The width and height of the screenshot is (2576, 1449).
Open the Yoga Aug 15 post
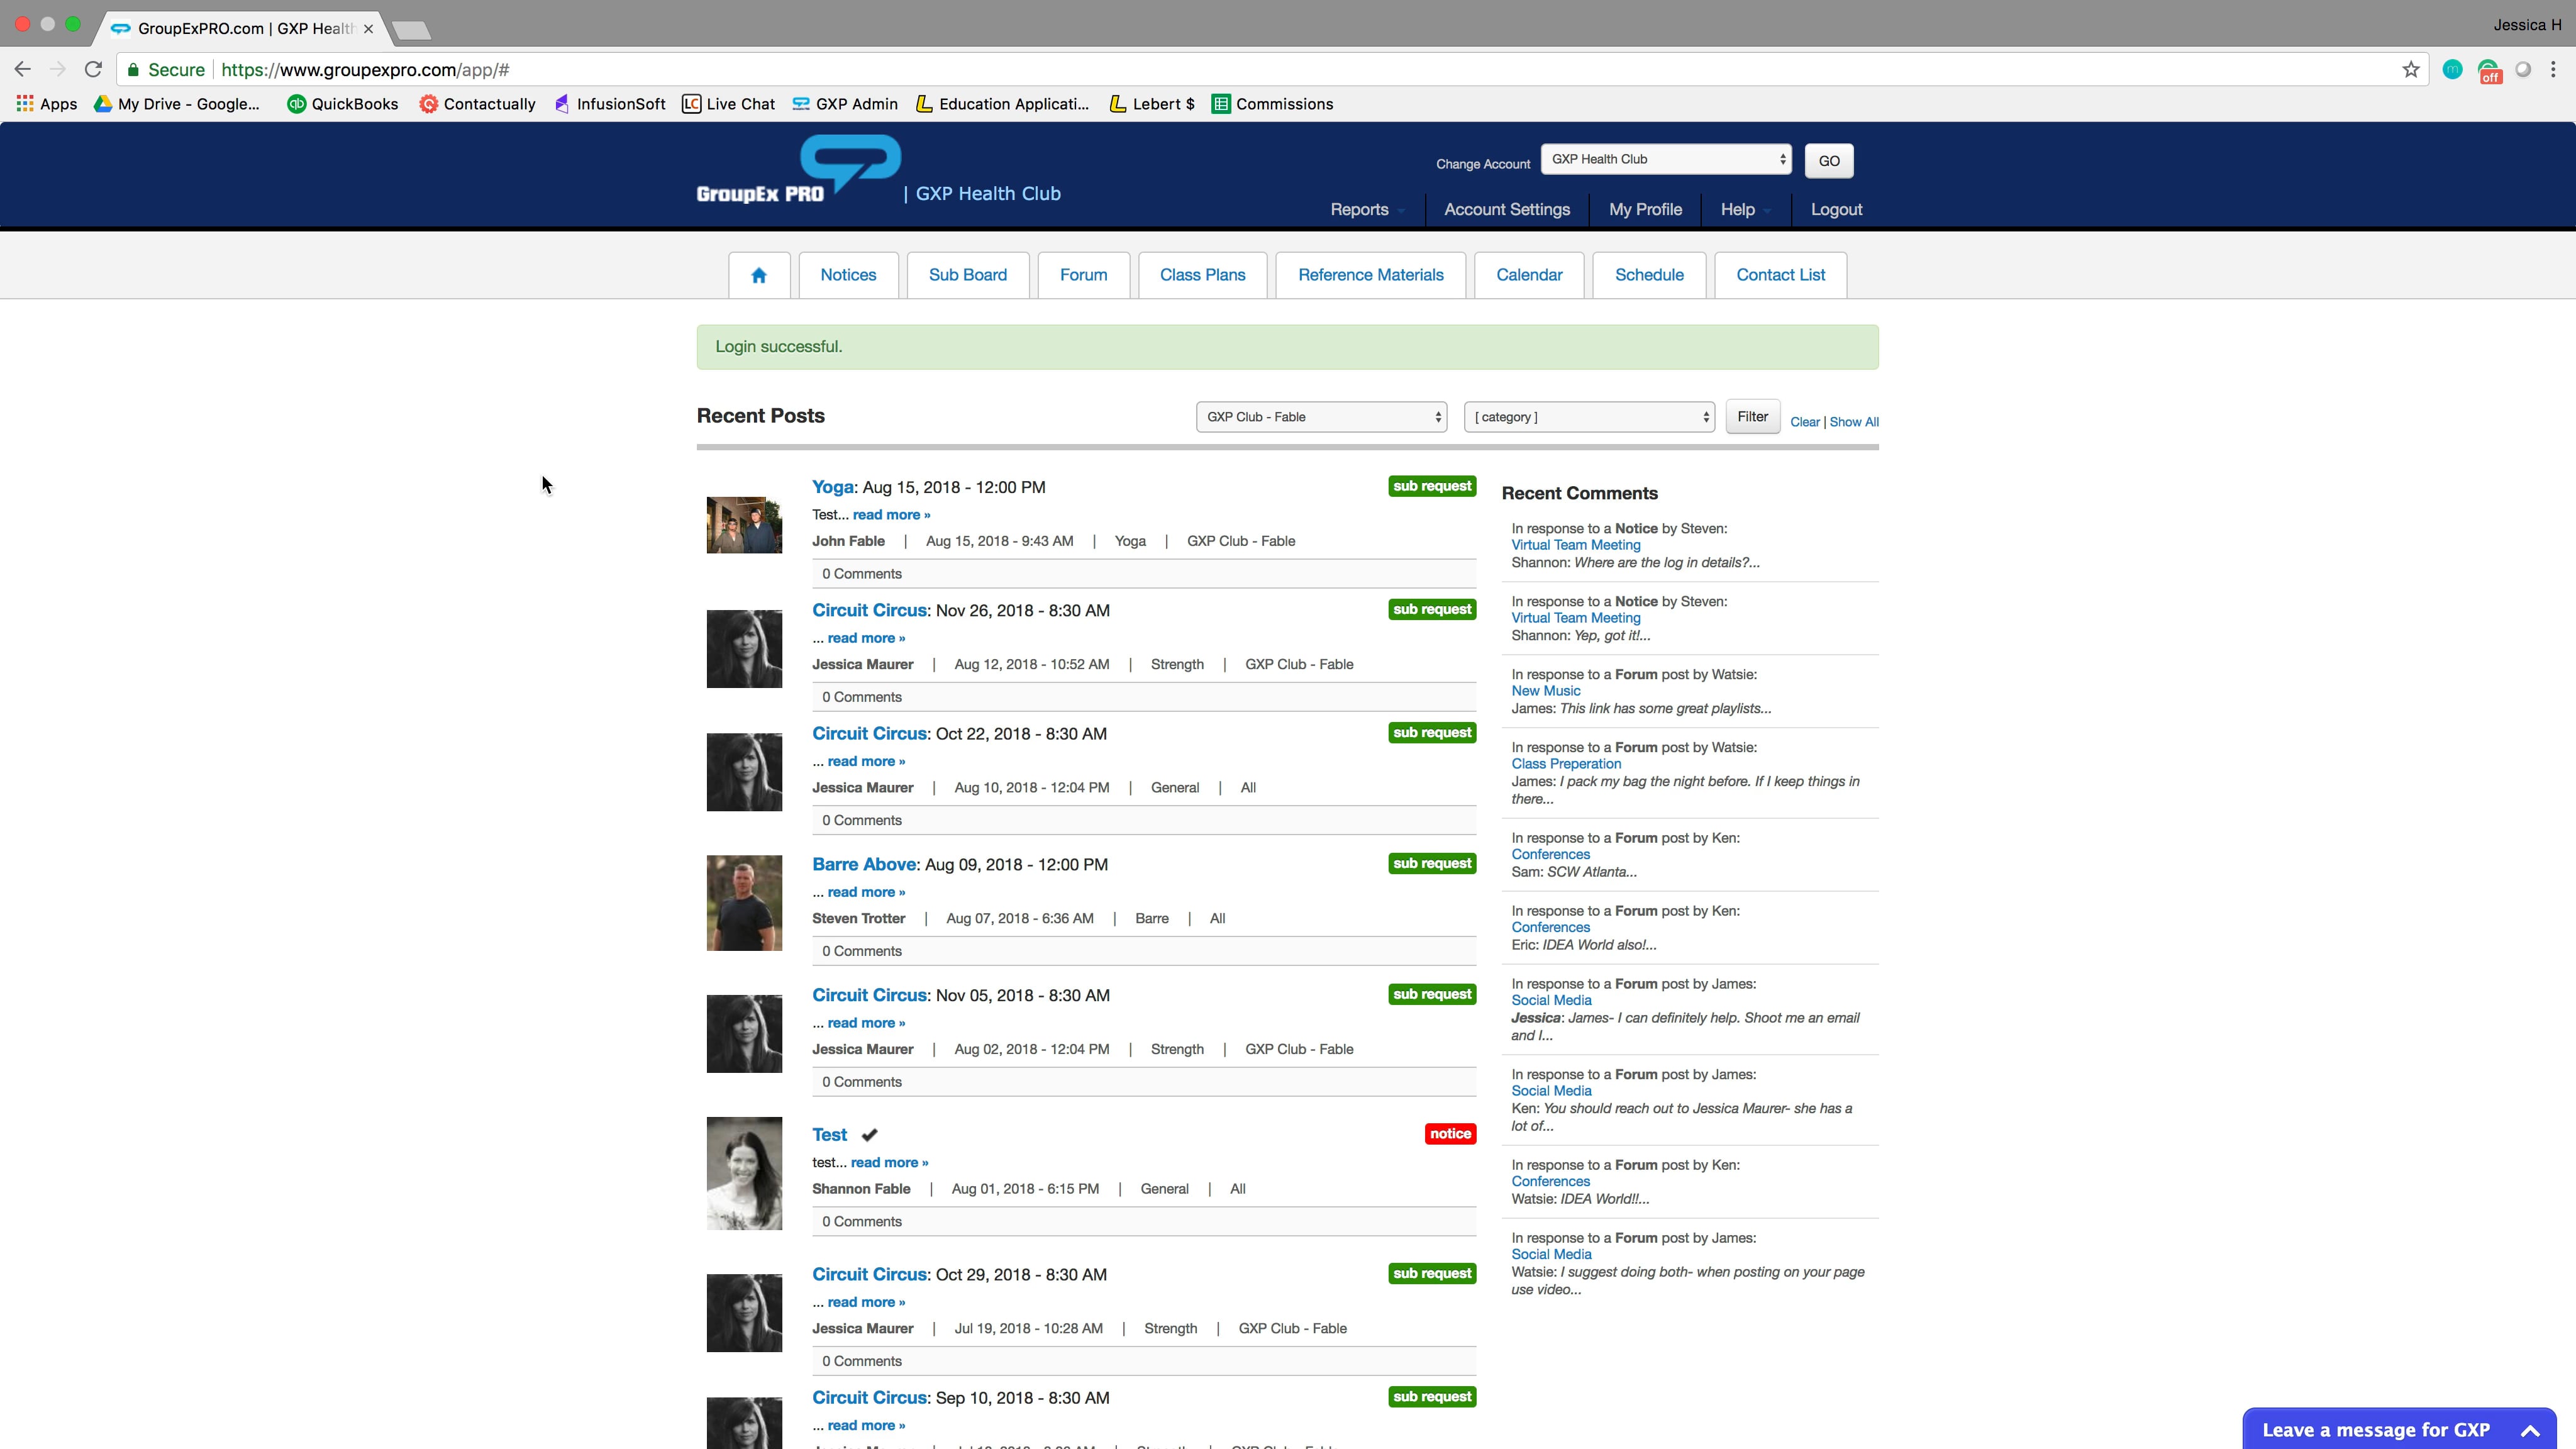(833, 487)
